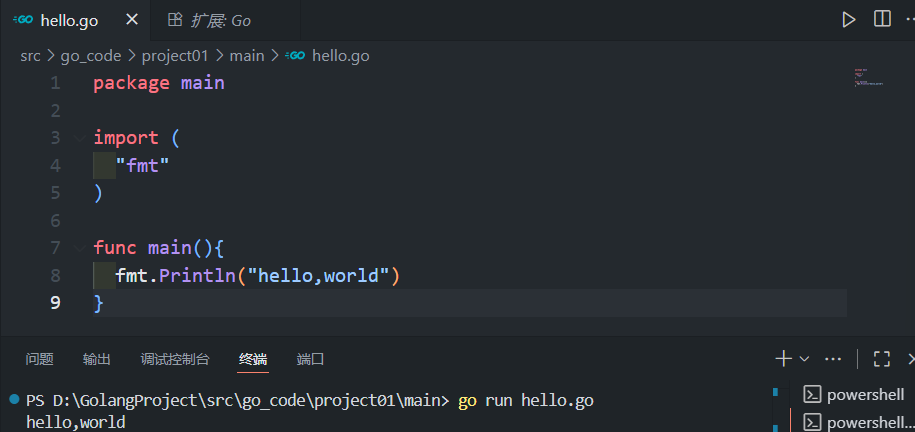Viewport: 915px width, 432px height.
Task: Collapse the import block fold arrow
Action: click(x=80, y=138)
